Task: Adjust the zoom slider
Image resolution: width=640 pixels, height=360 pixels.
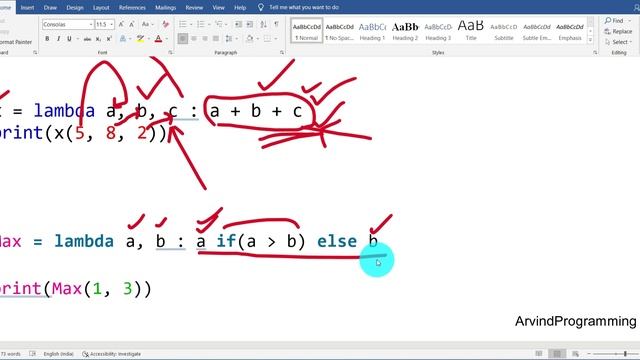Action: [x=625, y=354]
